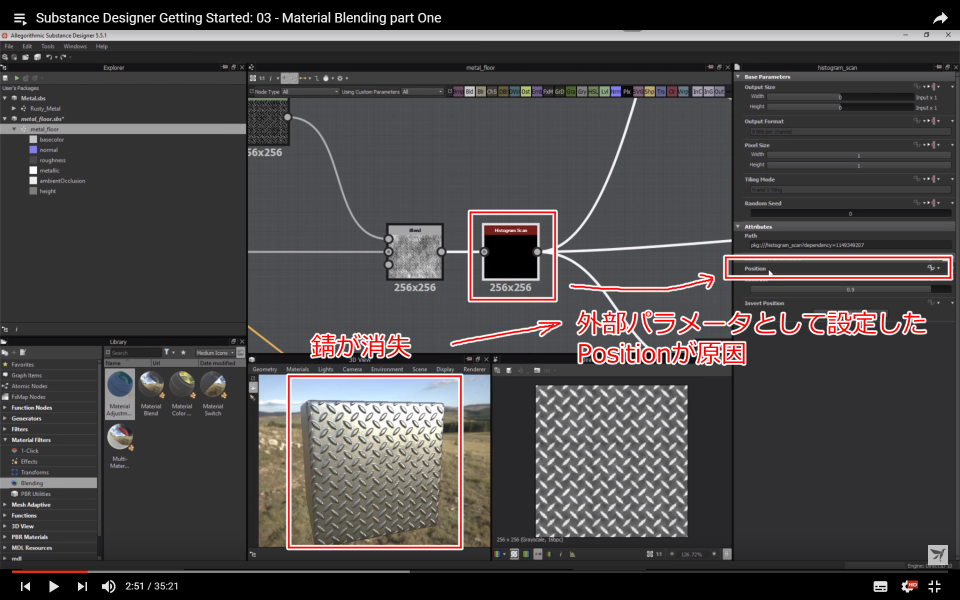Screen dimensions: 960x600
Task: Select Graph Items in Library
Action: 26,375
